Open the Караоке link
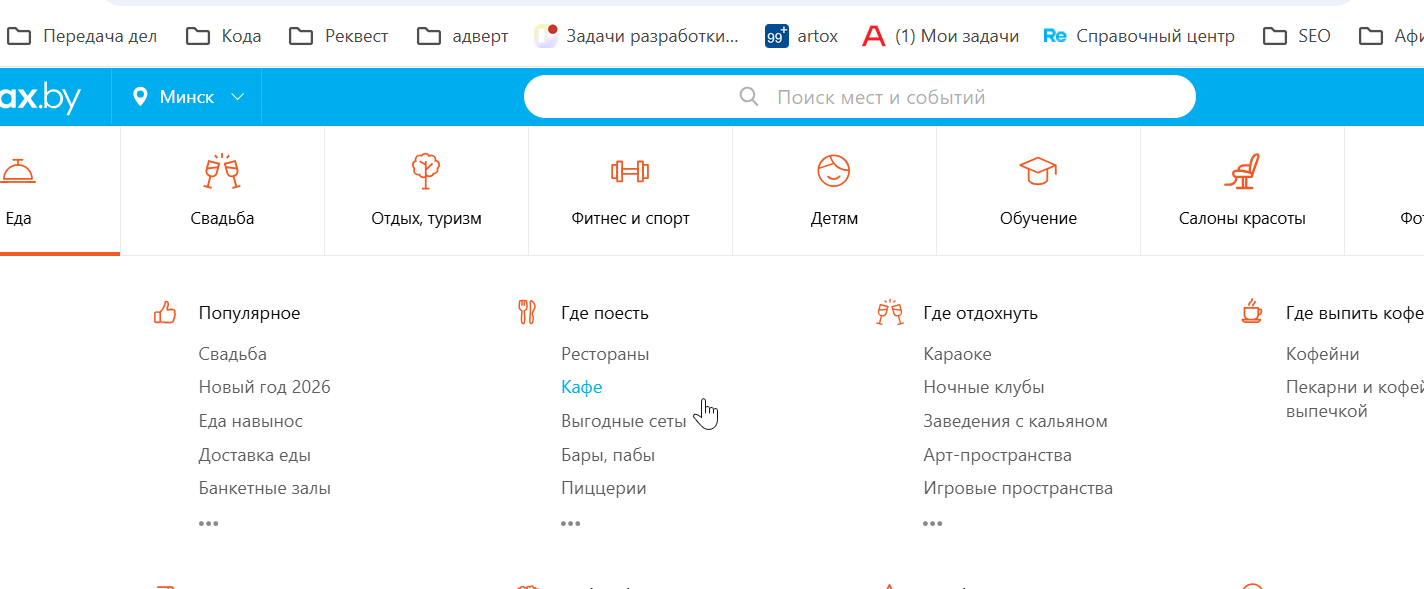Image resolution: width=1424 pixels, height=589 pixels. coord(957,354)
